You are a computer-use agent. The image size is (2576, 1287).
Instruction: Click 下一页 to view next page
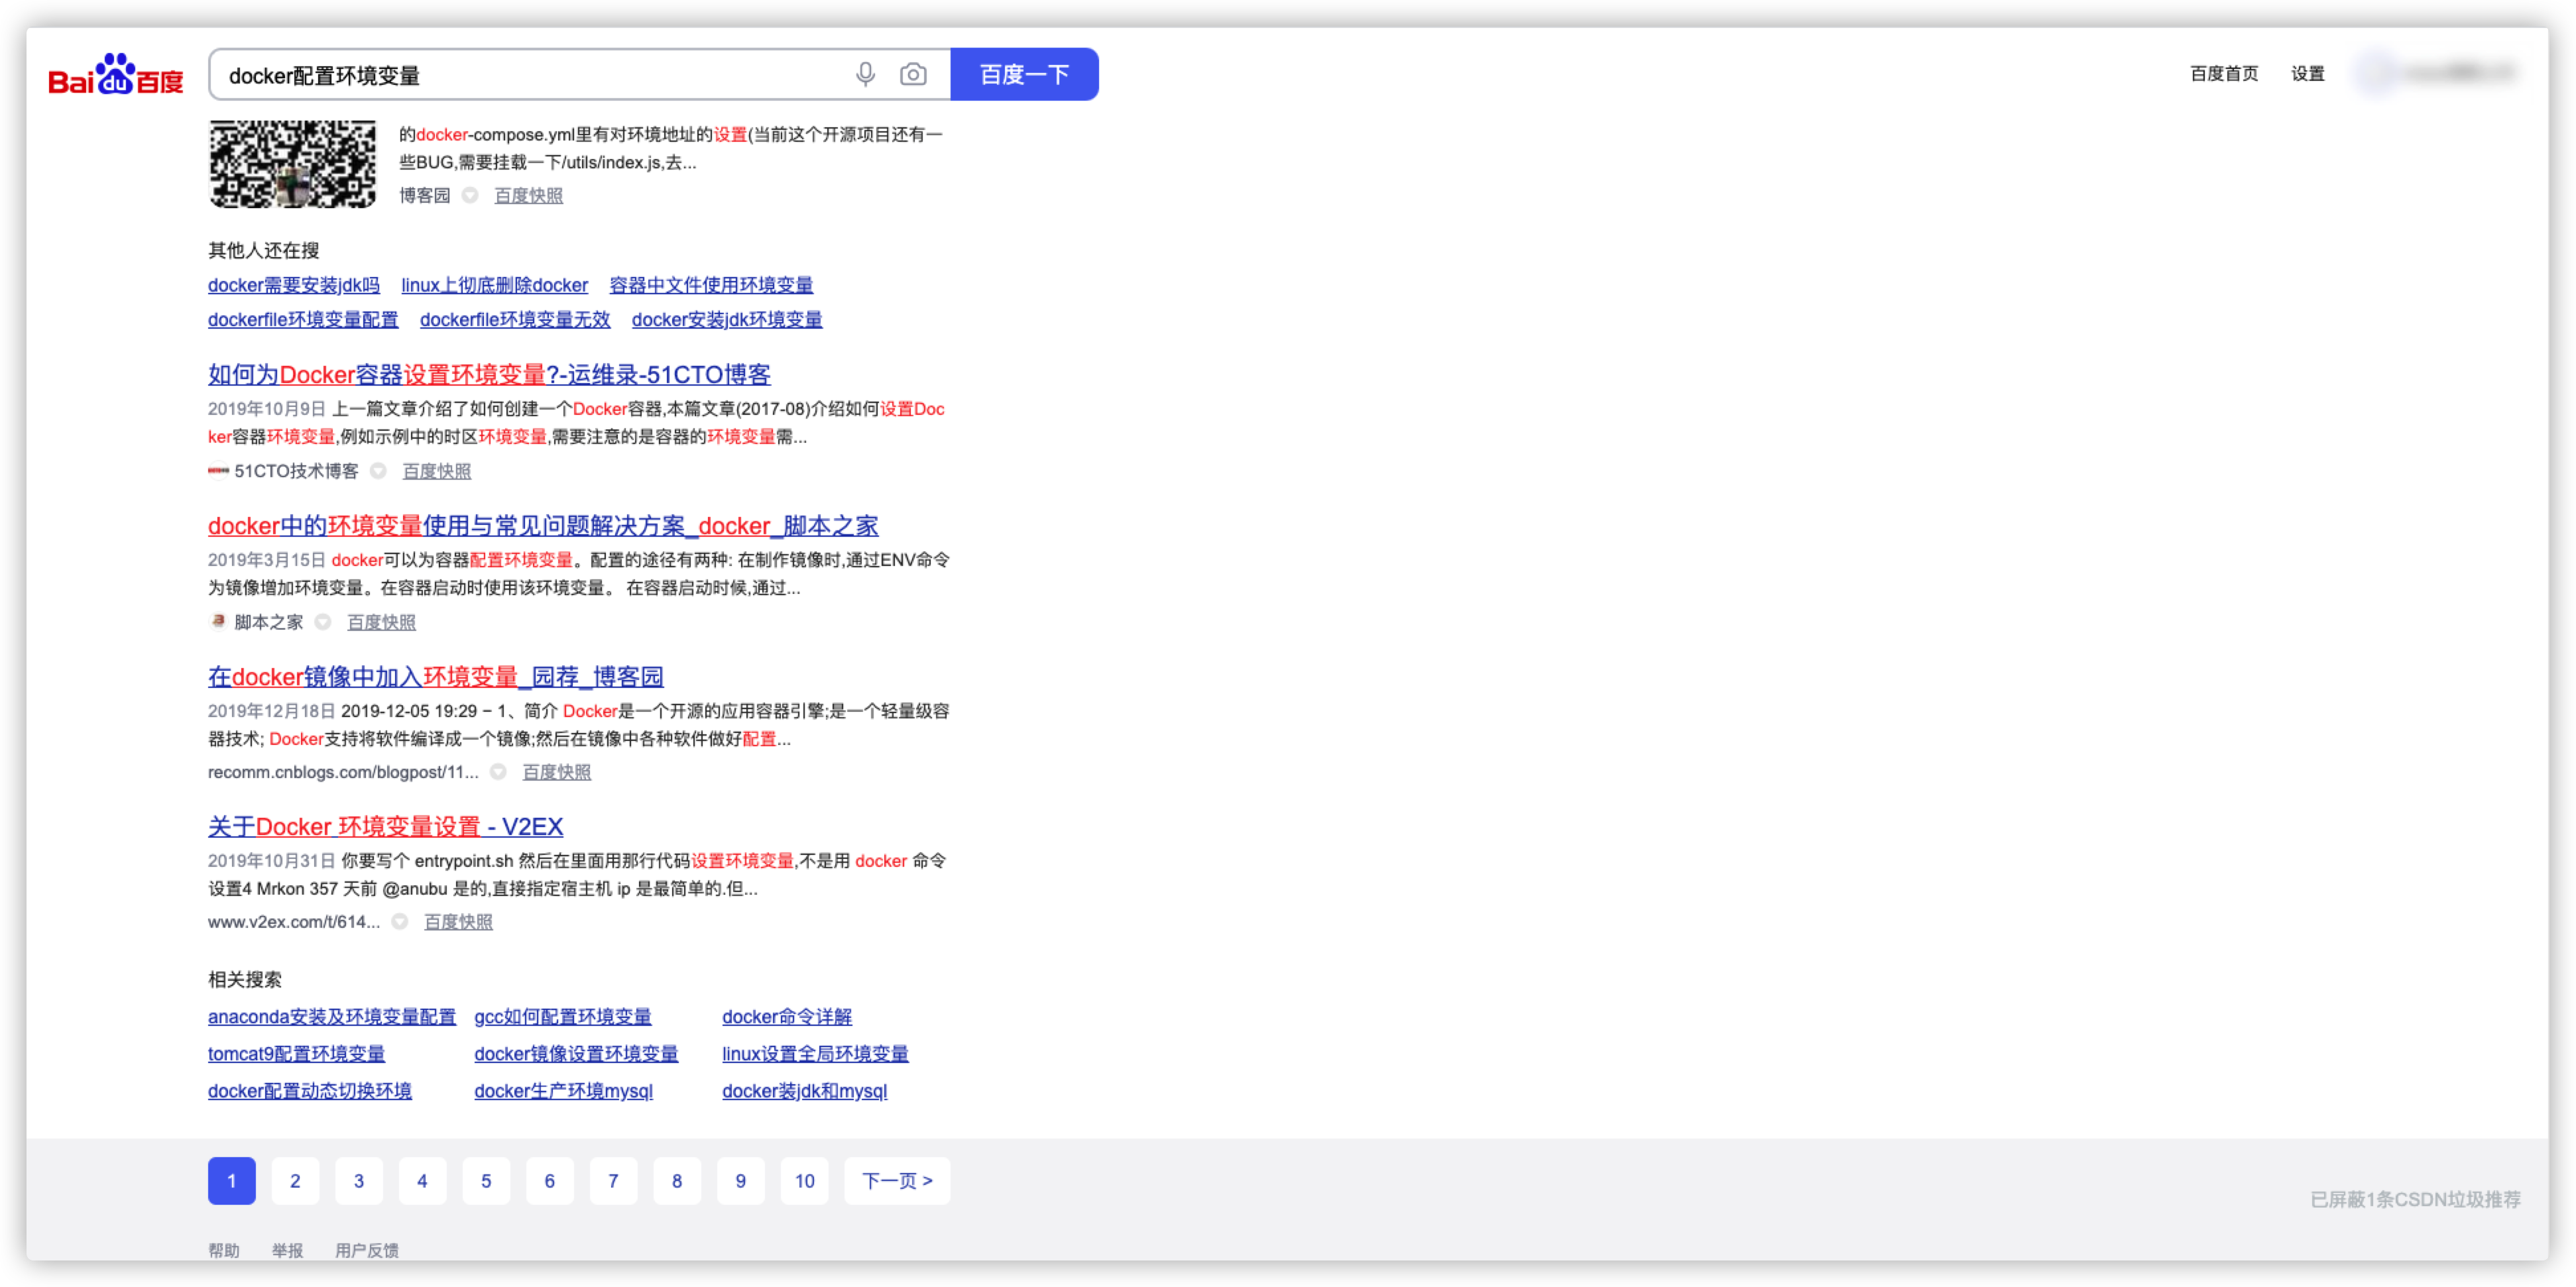tap(896, 1180)
